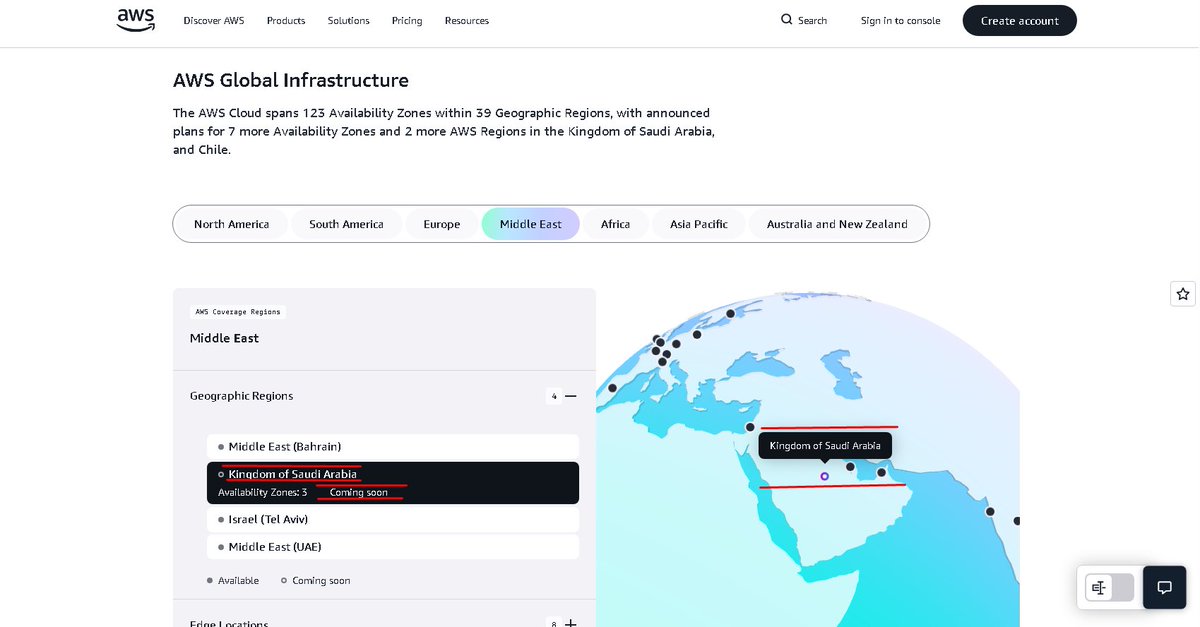Switch to the Africa tab
This screenshot has height=627, width=1200.
616,224
